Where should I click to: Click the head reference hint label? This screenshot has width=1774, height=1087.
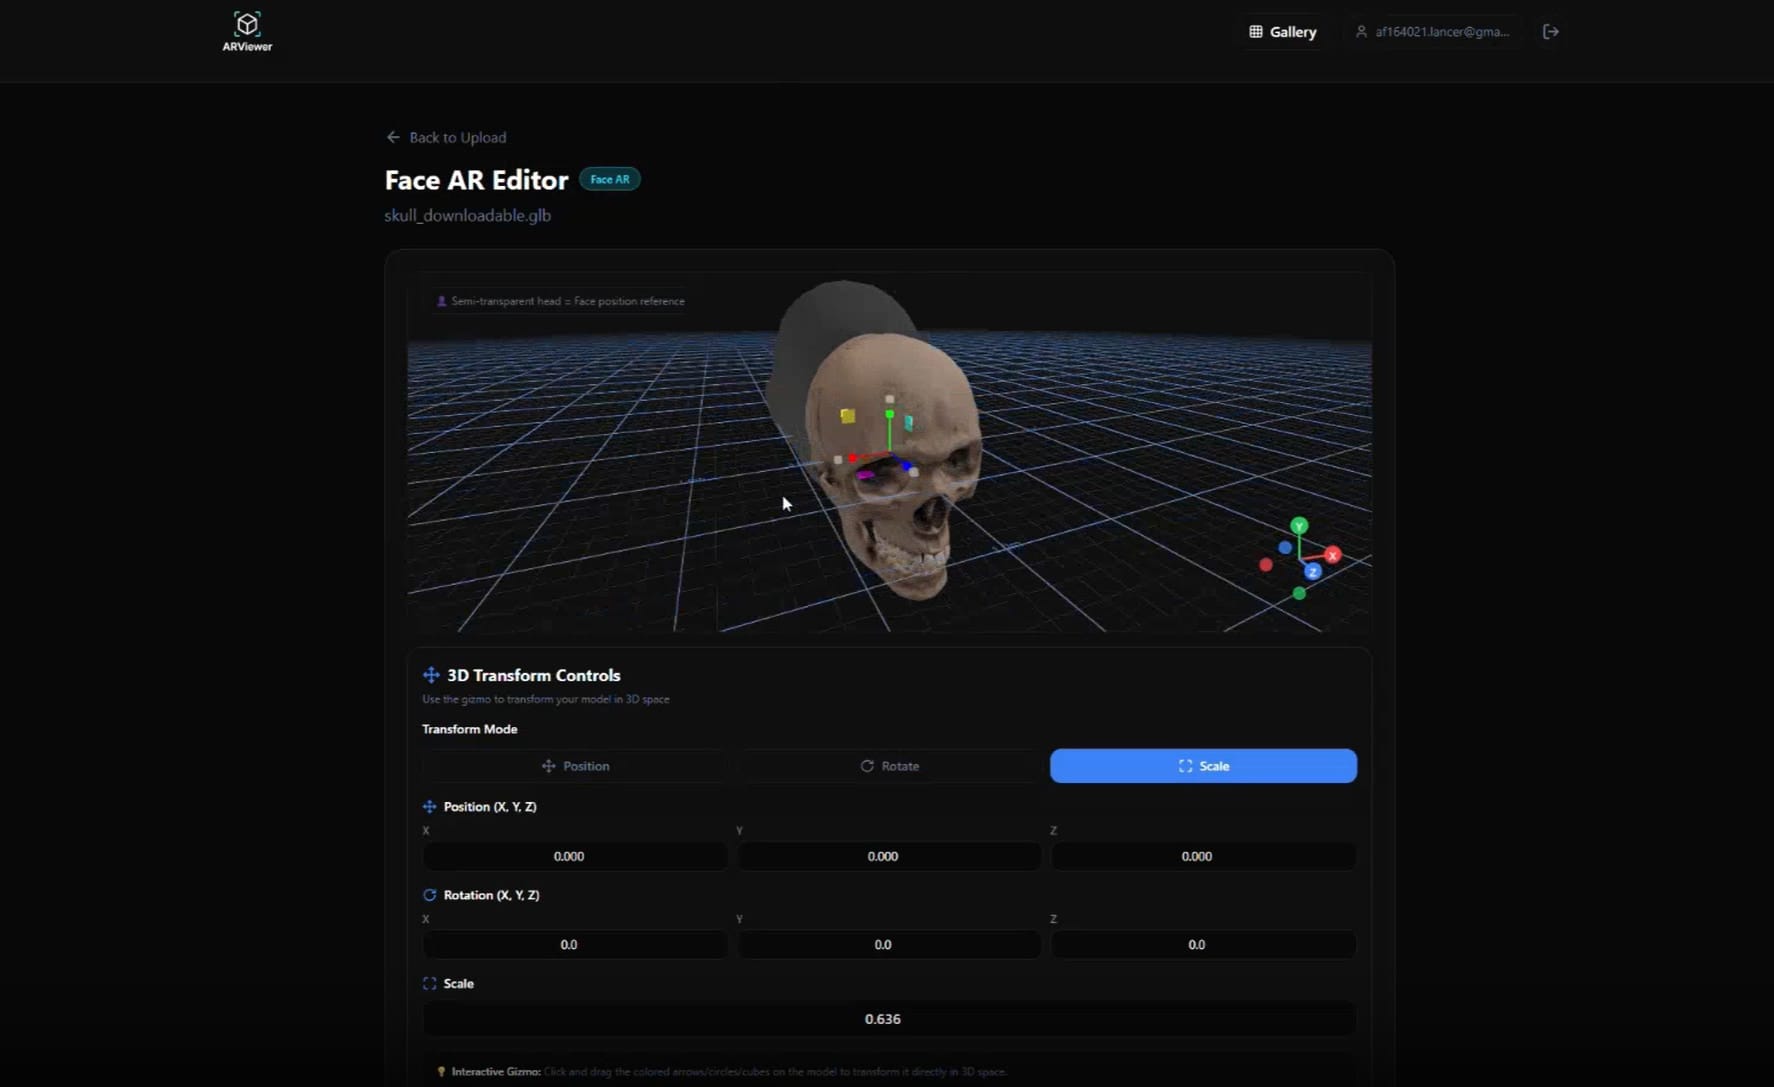[x=561, y=301]
